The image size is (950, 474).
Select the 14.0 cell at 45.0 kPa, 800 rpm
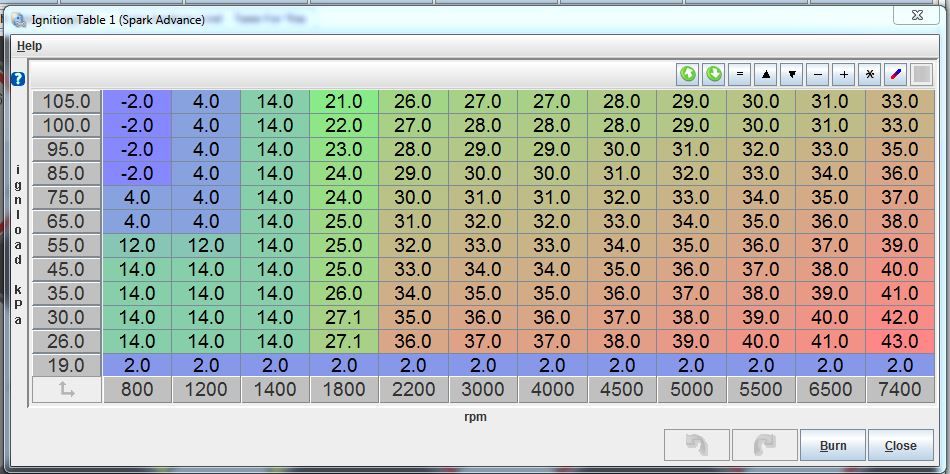137,270
